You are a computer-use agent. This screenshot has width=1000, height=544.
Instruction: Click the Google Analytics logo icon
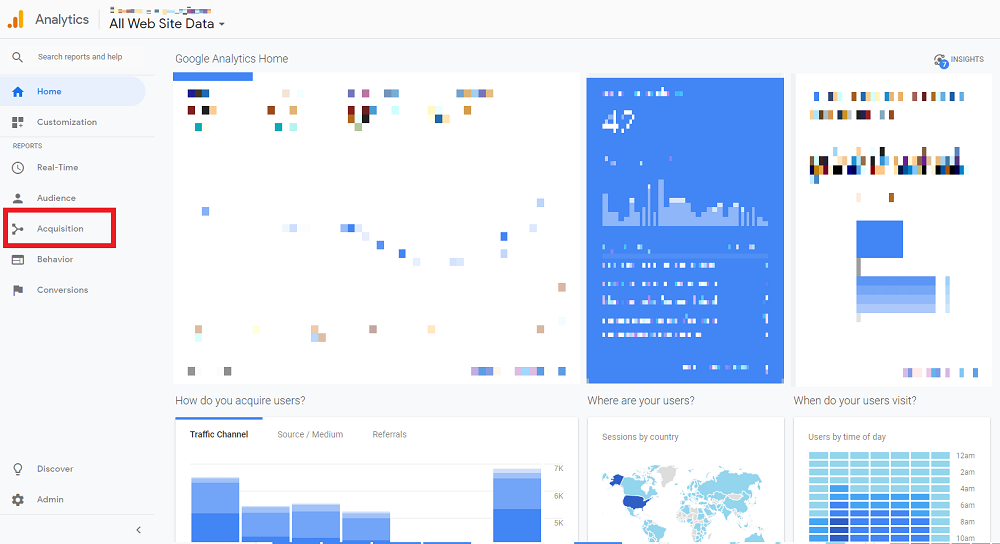tap(15, 19)
